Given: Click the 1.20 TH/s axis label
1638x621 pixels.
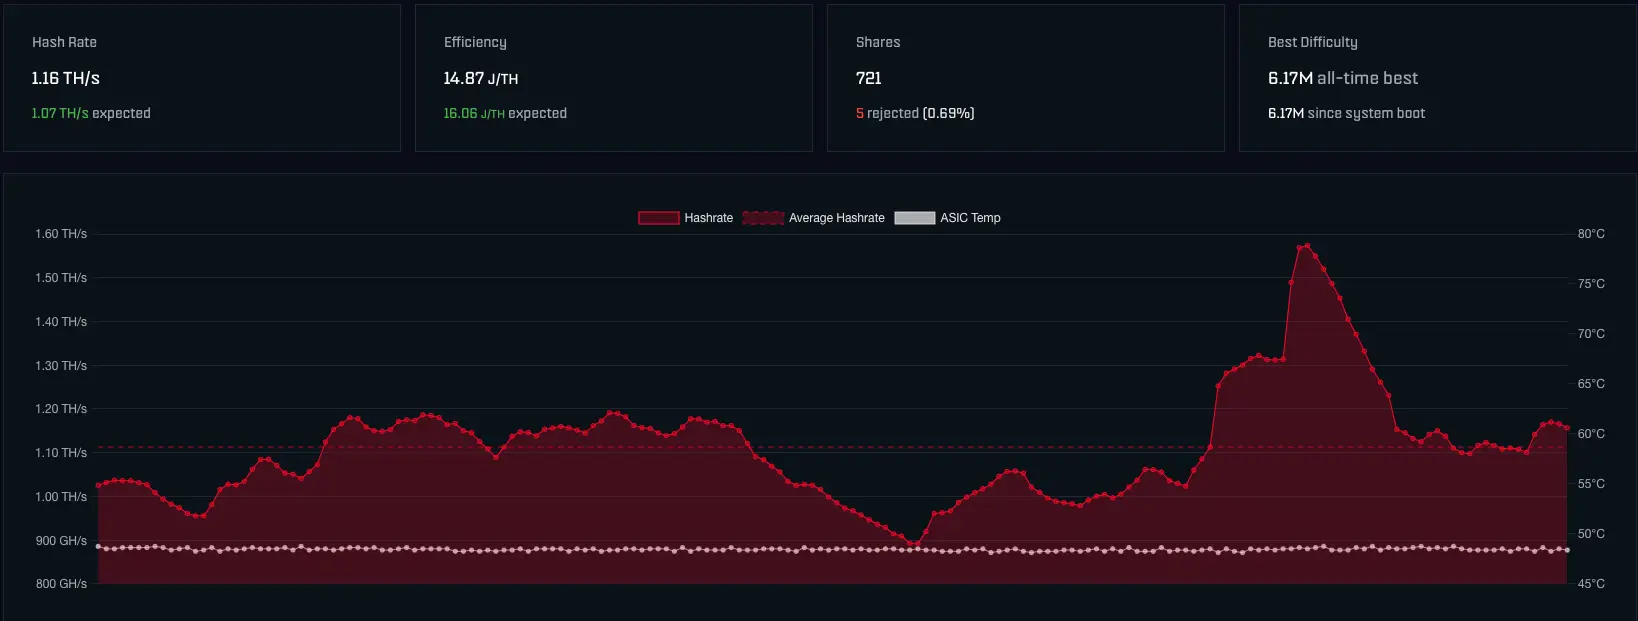Looking at the screenshot, I should coord(61,409).
